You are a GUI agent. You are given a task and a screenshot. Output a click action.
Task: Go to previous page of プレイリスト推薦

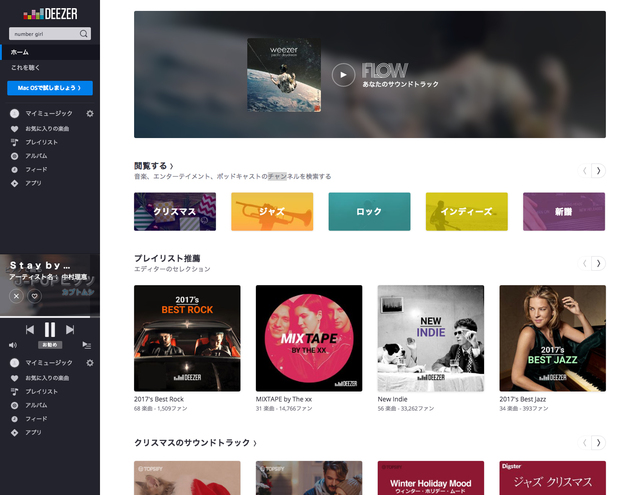(x=584, y=263)
